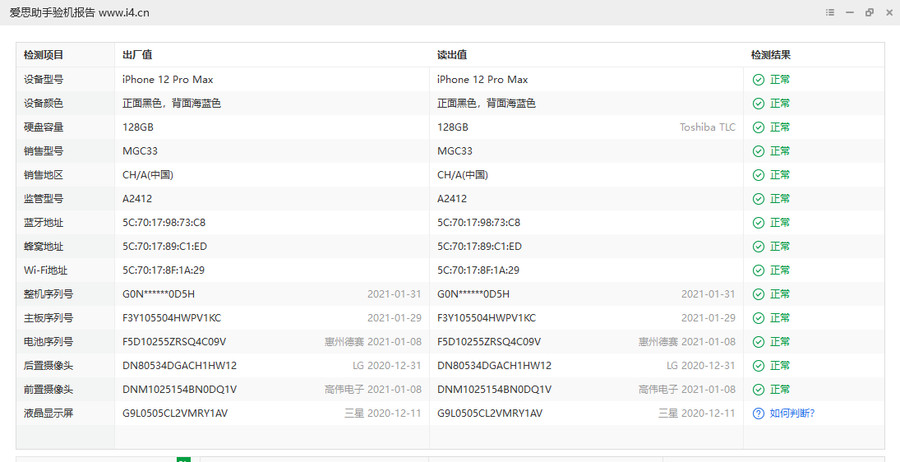
Task: Click the 如何判断? link for 液晶显示屏
Action: coord(792,413)
